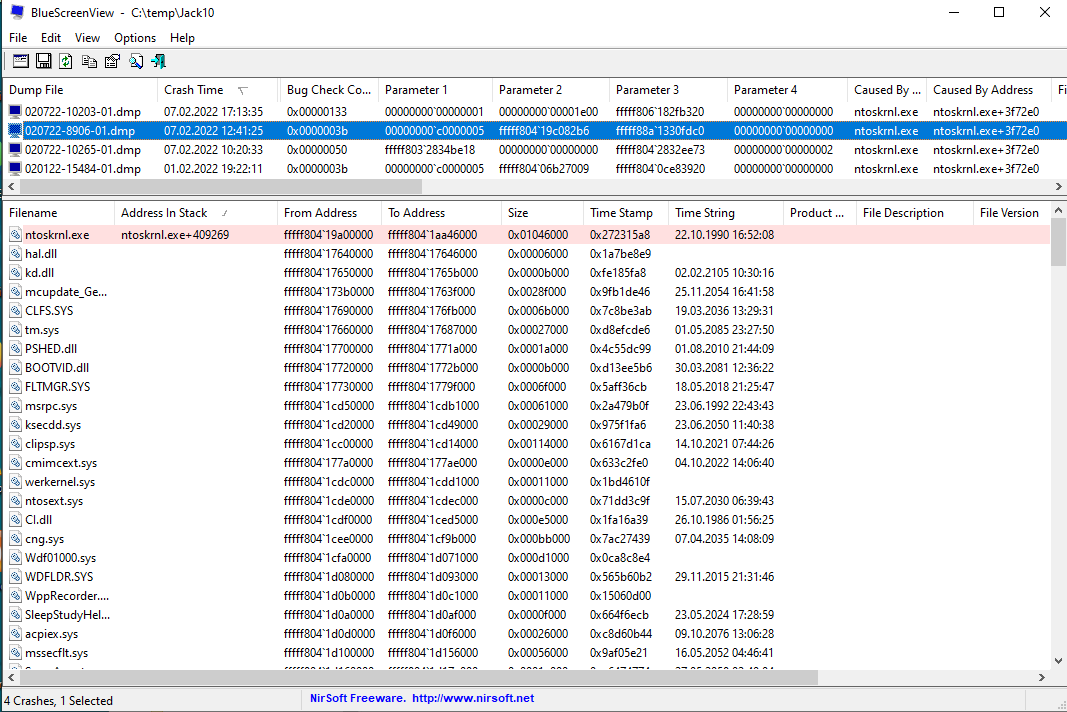This screenshot has width=1067, height=712.
Task: Select the Wdf01000.sys driver row
Action: pos(527,558)
